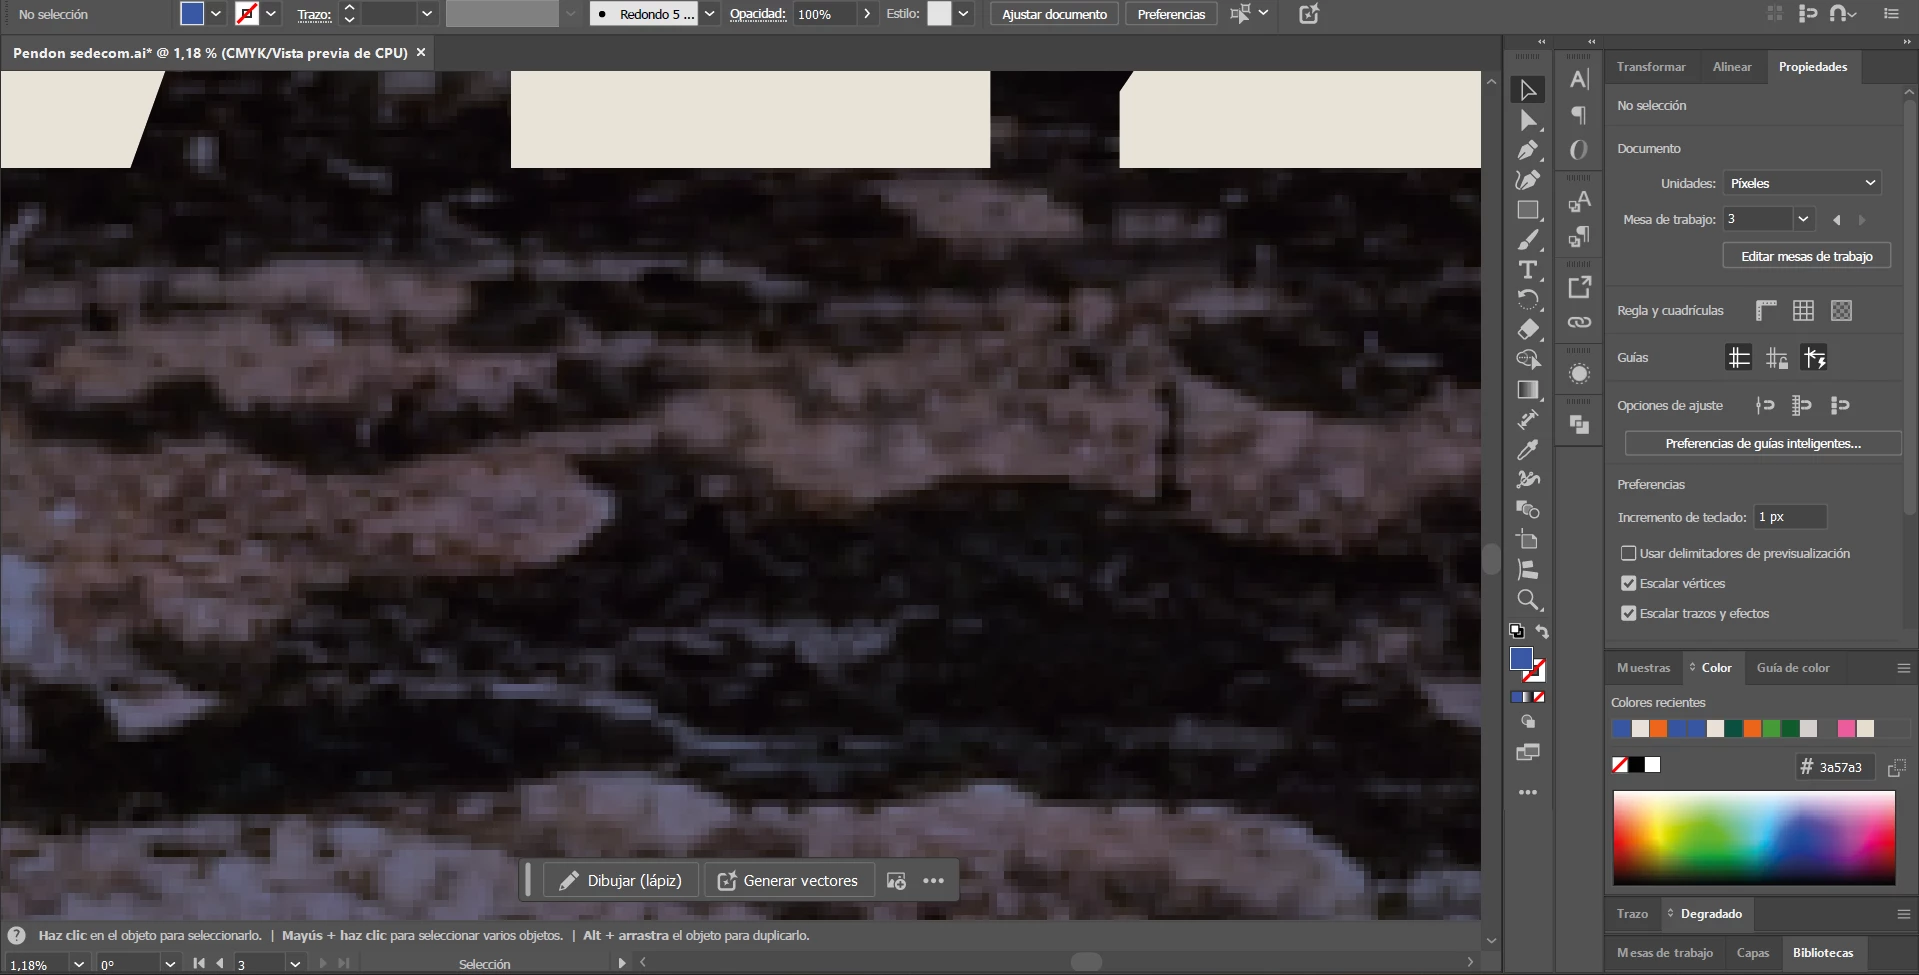Click 'Ajustar documento' button
1919x975 pixels.
coord(1054,14)
